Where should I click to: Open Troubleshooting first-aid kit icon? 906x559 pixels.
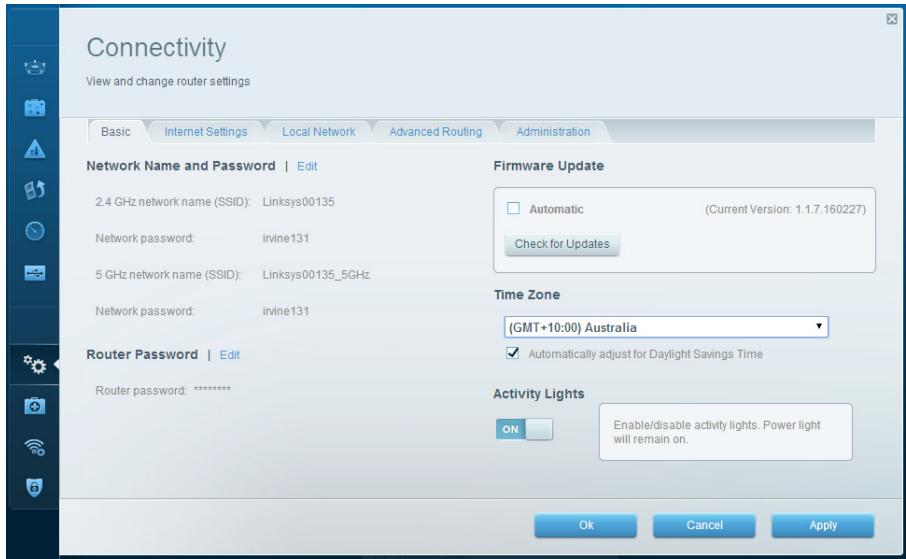(35, 406)
